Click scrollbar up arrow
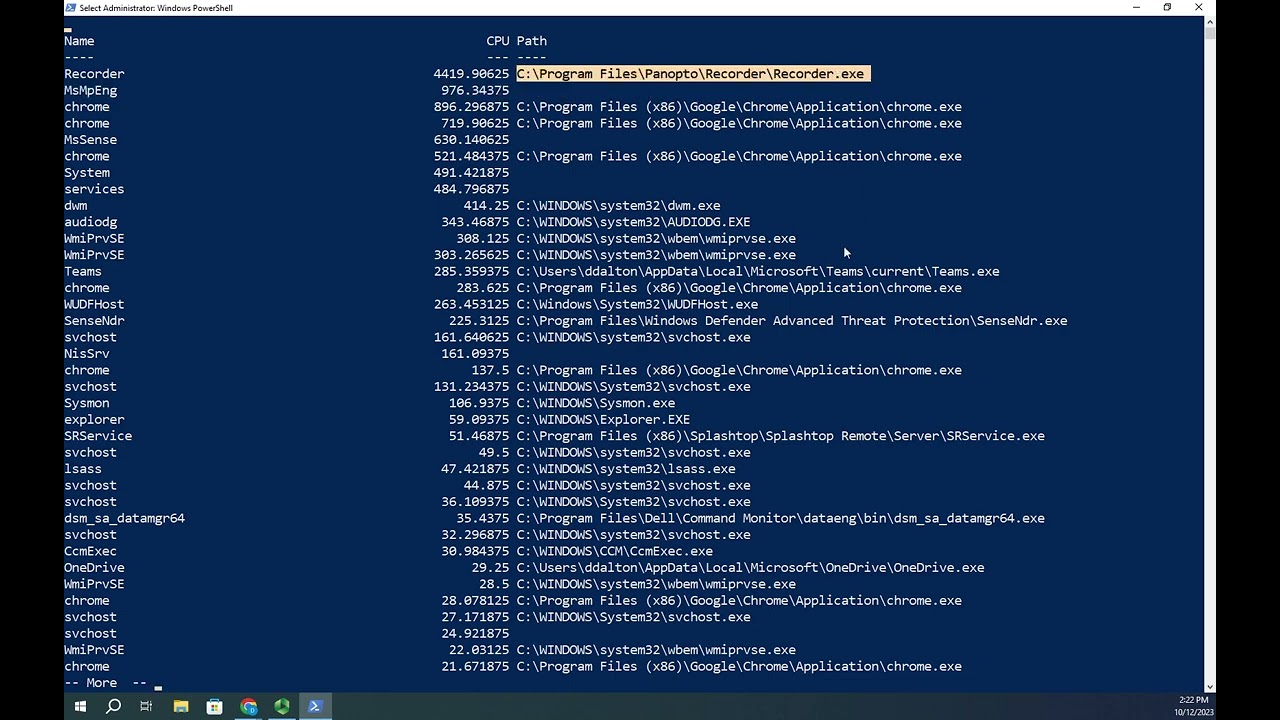Viewport: 1280px width, 720px height. (x=1210, y=21)
